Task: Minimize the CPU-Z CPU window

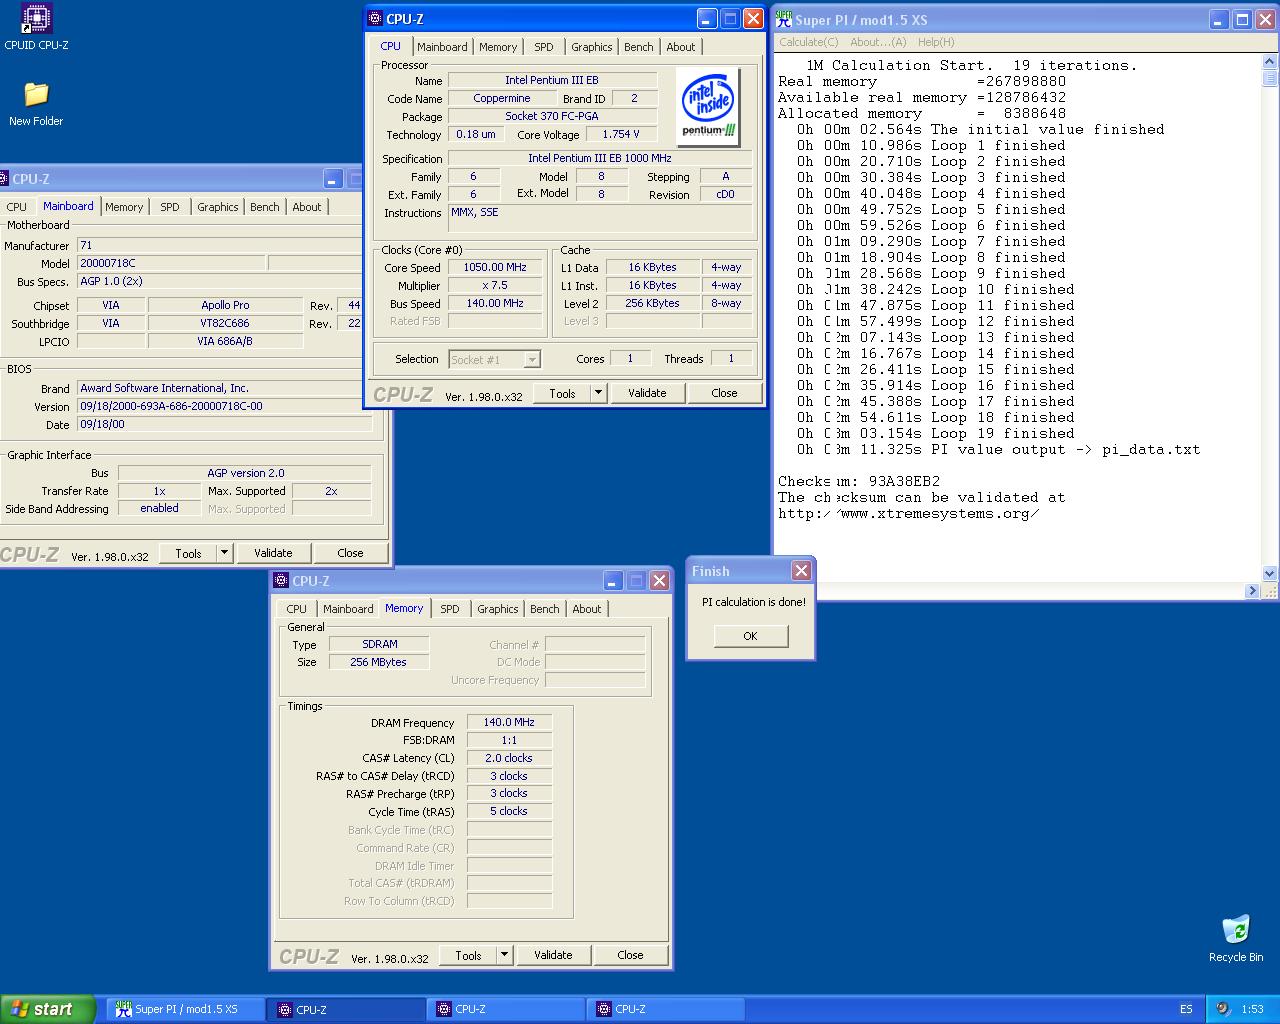Action: (707, 19)
